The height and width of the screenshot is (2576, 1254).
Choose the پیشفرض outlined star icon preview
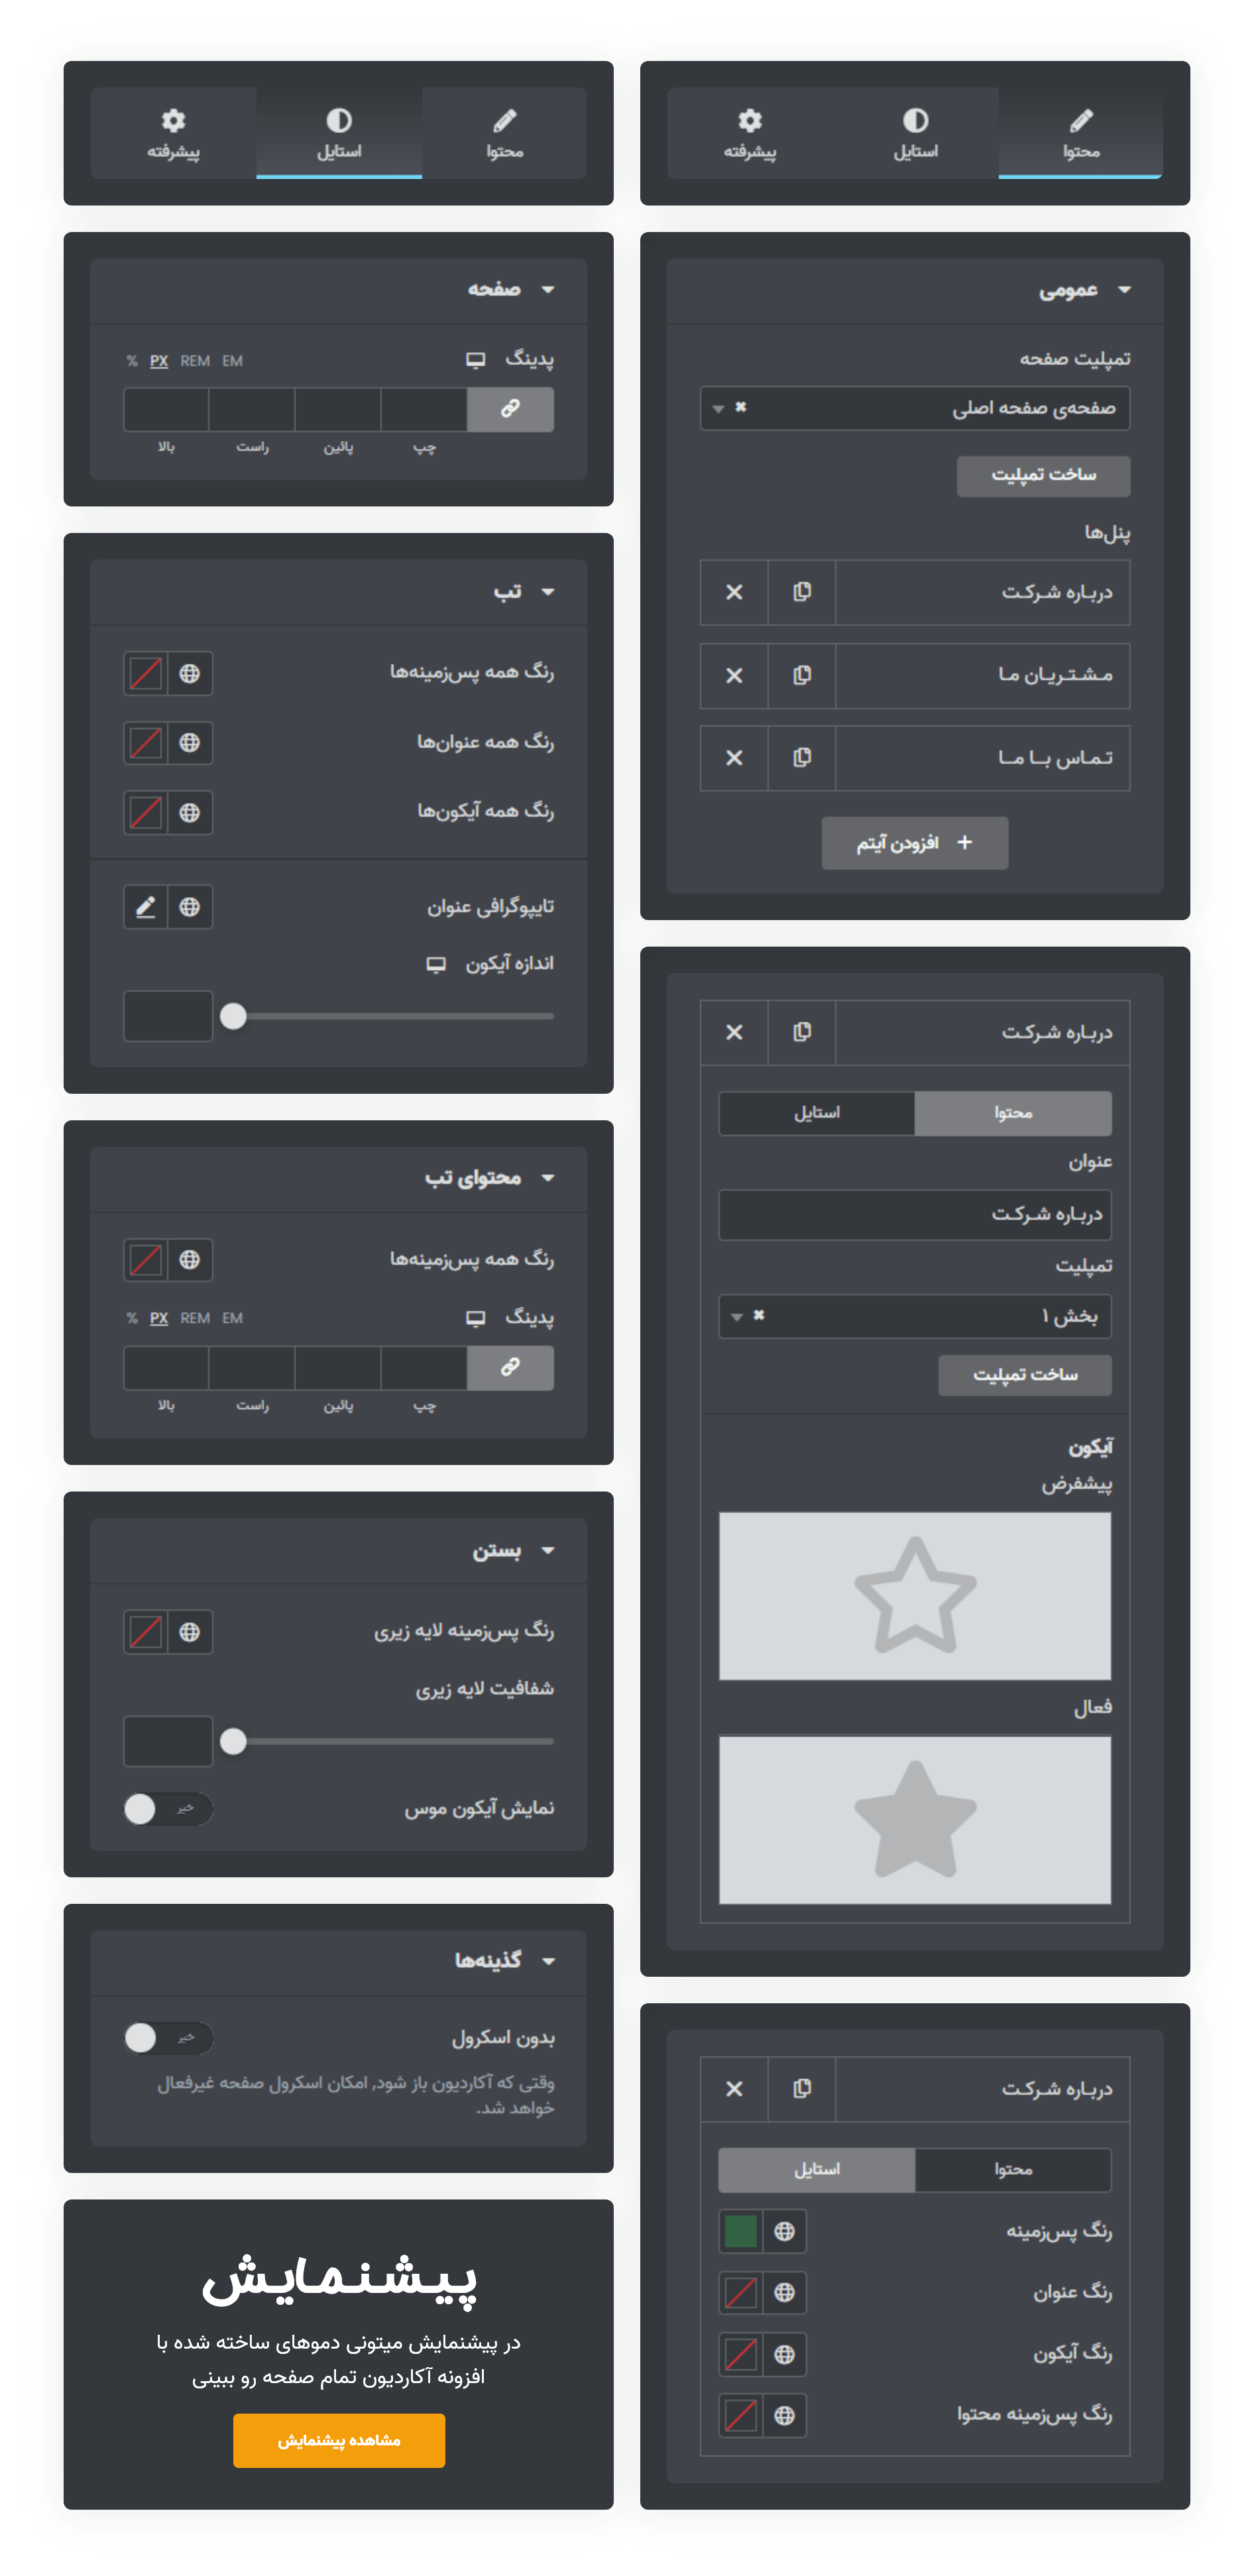(915, 1595)
